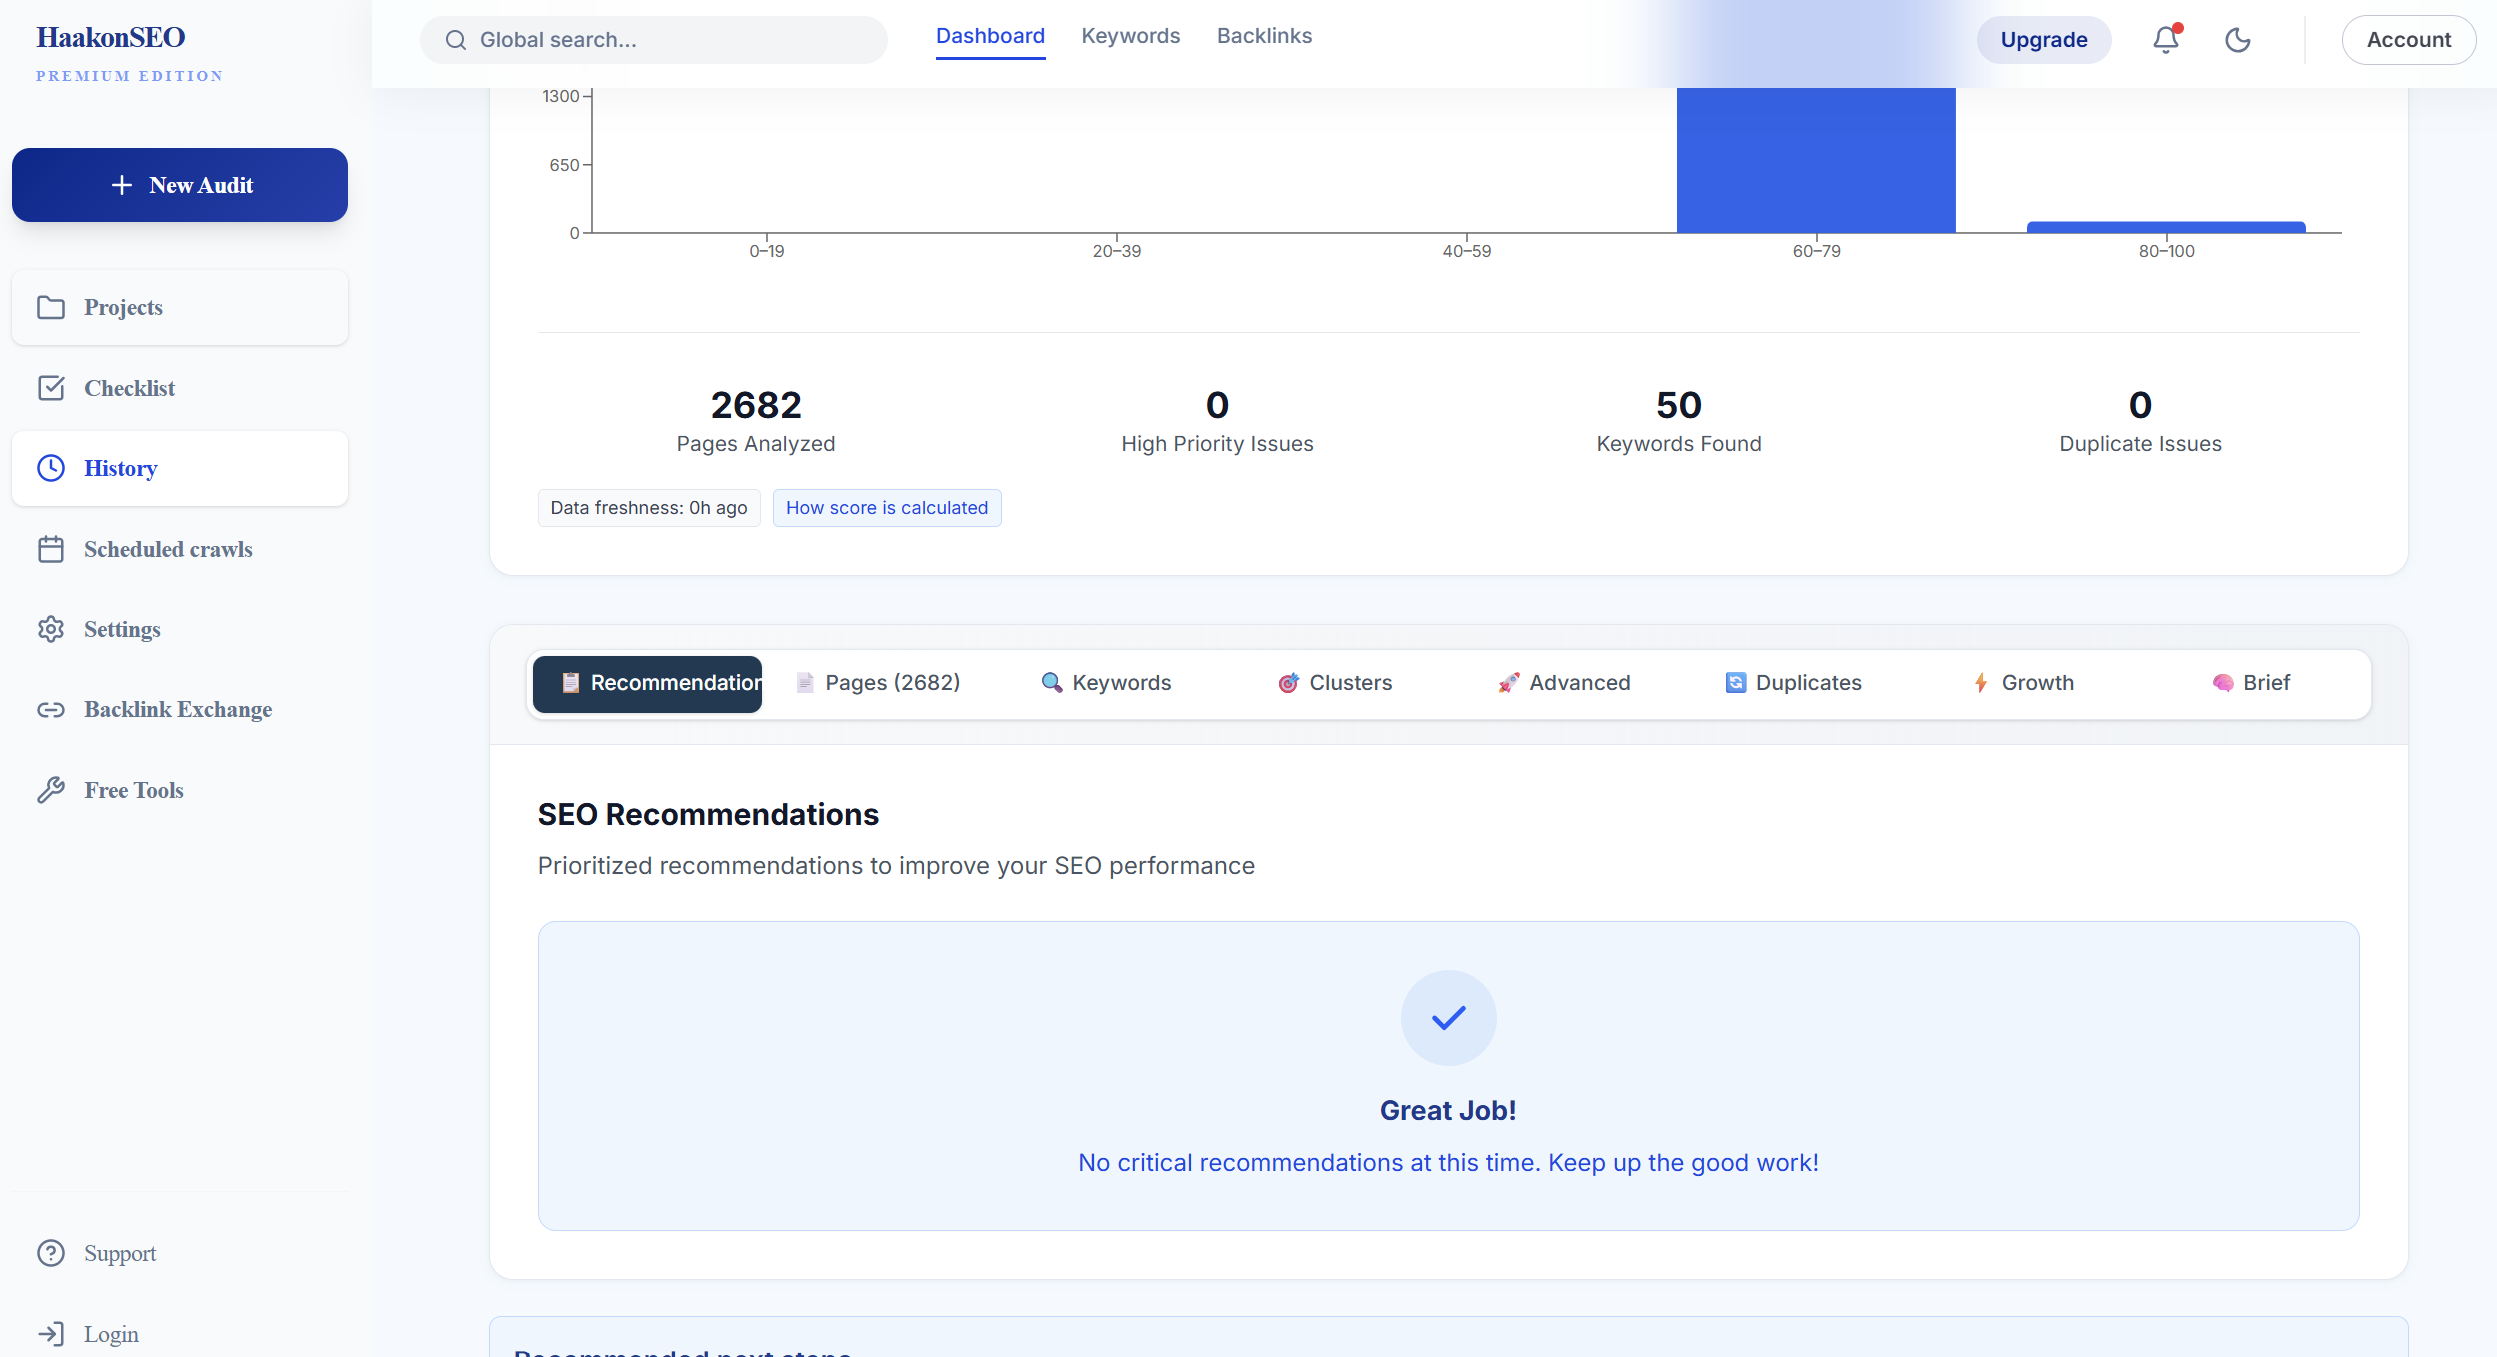Image resolution: width=2497 pixels, height=1357 pixels.
Task: Click the Pages document icon
Action: [805, 683]
